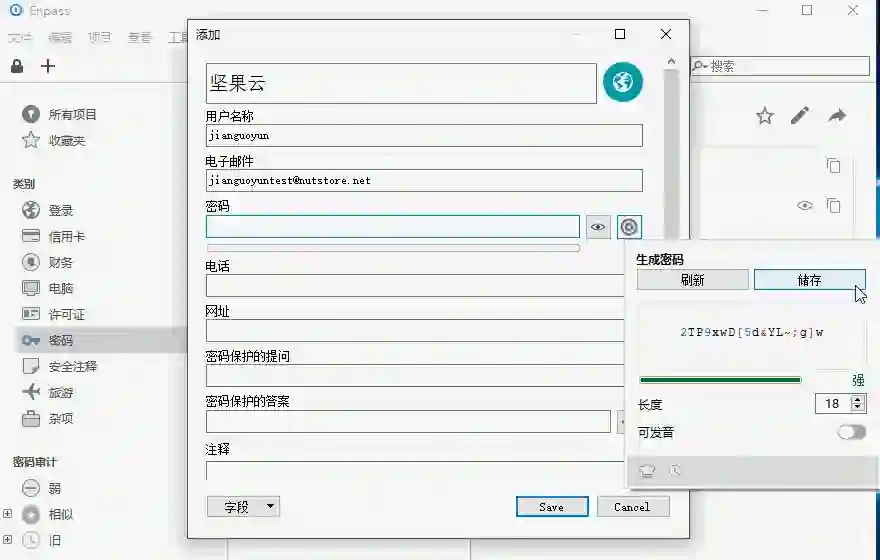This screenshot has width=880, height=560.
Task: Click the strength bar under 密码 field
Action: (x=393, y=247)
